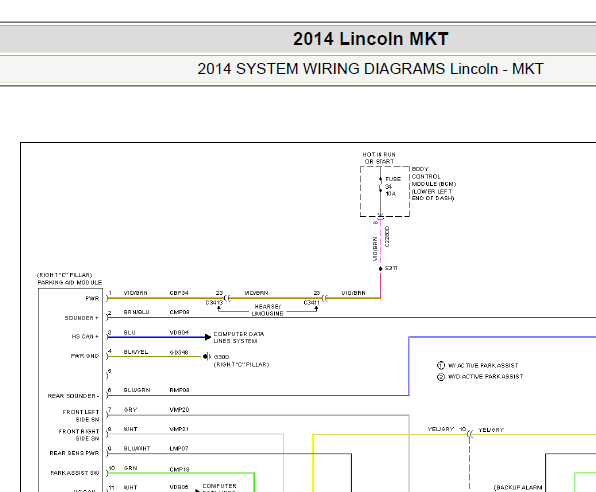Select the S211 splice dot
596x492 pixels.
380,269
